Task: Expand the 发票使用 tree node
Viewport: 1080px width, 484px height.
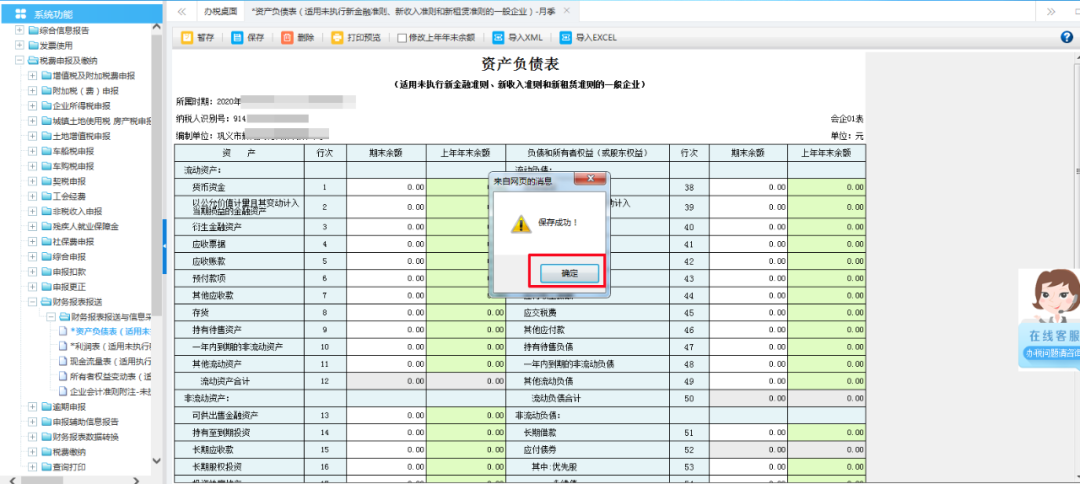Action: [19, 45]
